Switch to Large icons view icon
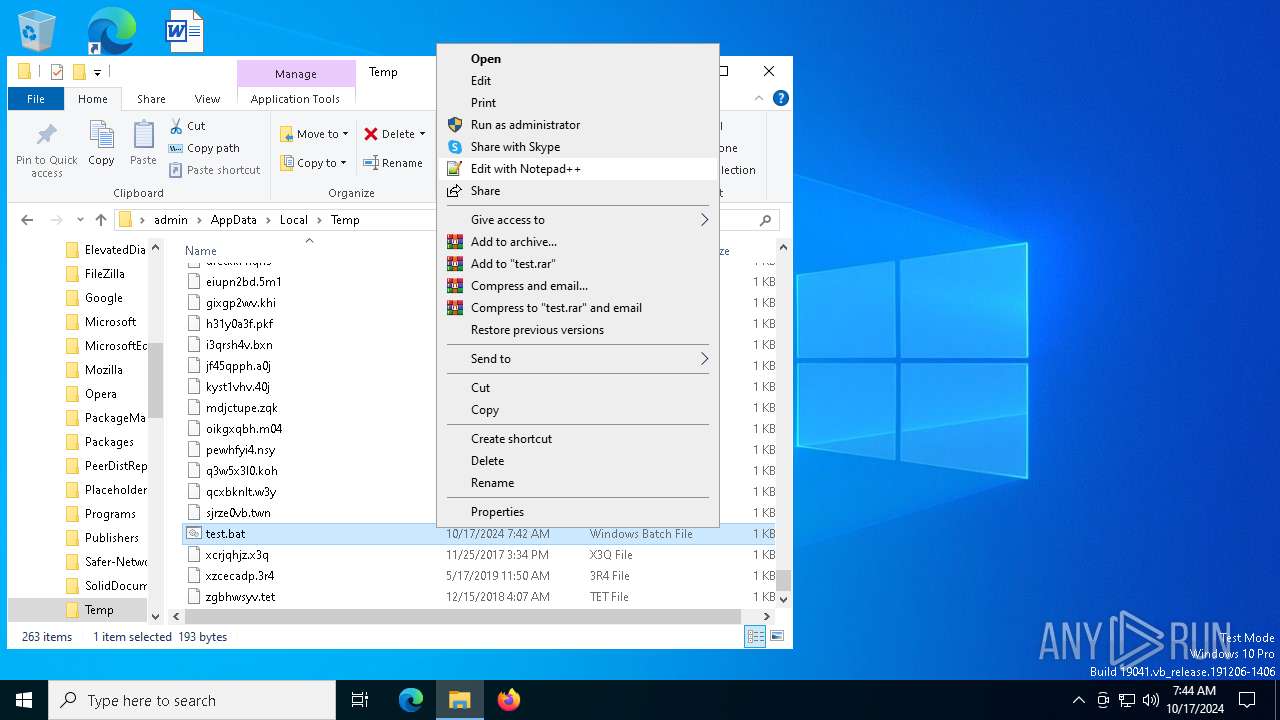 (777, 636)
